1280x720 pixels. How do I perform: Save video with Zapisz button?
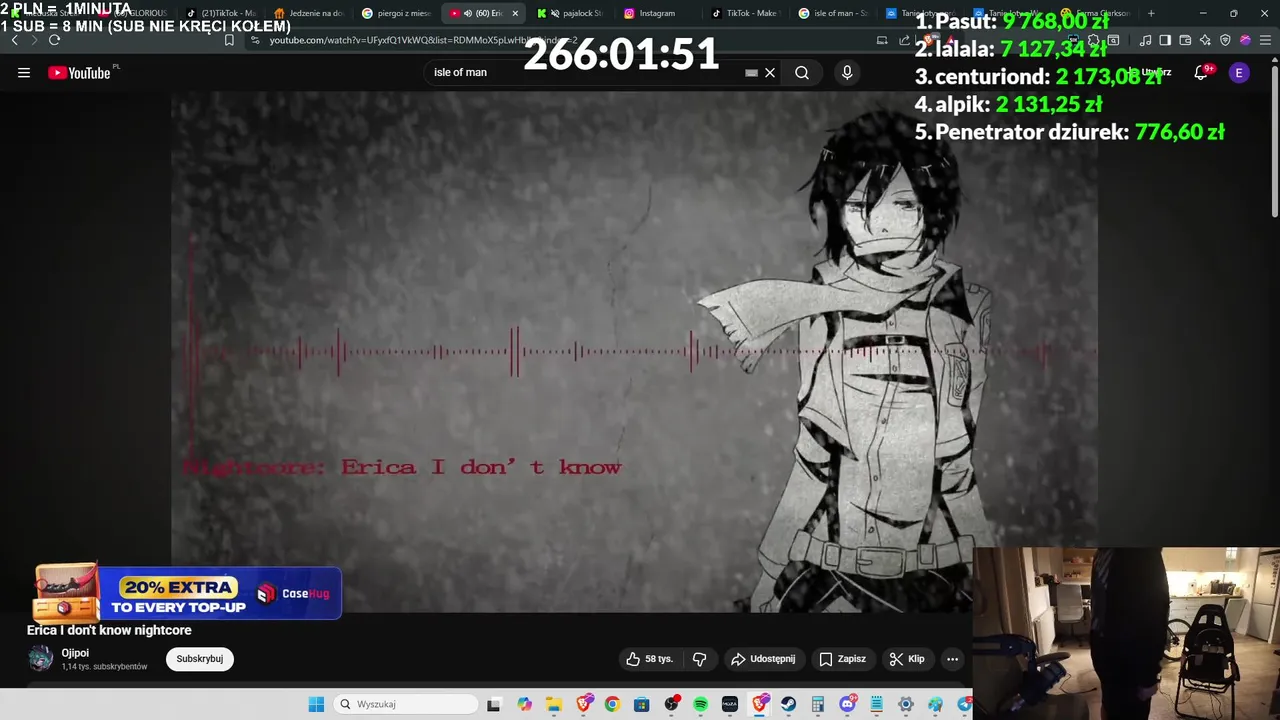click(842, 659)
